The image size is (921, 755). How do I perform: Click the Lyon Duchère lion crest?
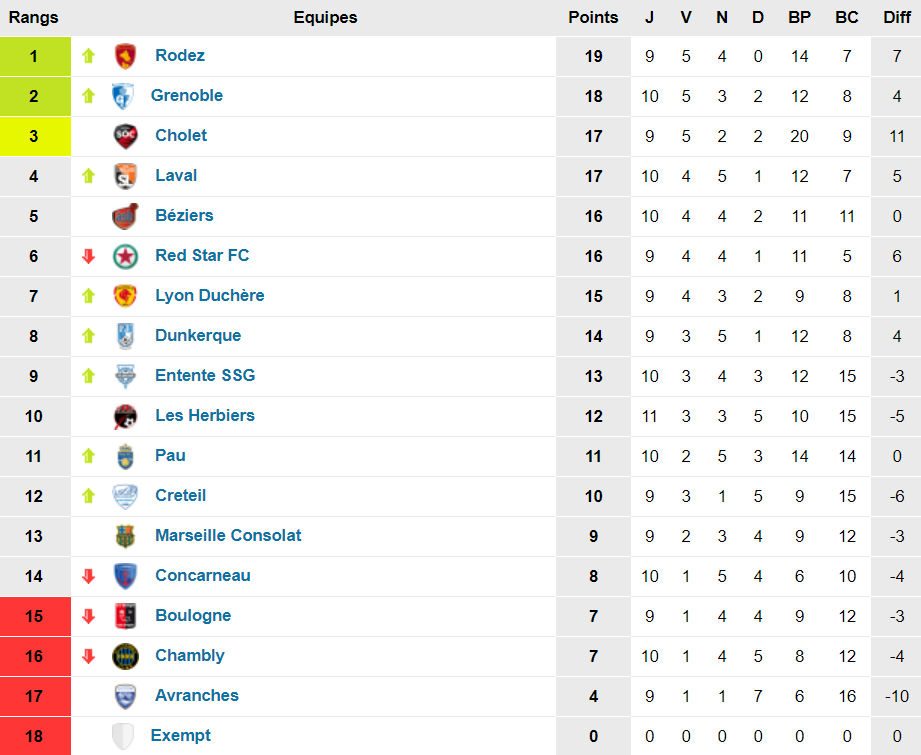coord(125,296)
